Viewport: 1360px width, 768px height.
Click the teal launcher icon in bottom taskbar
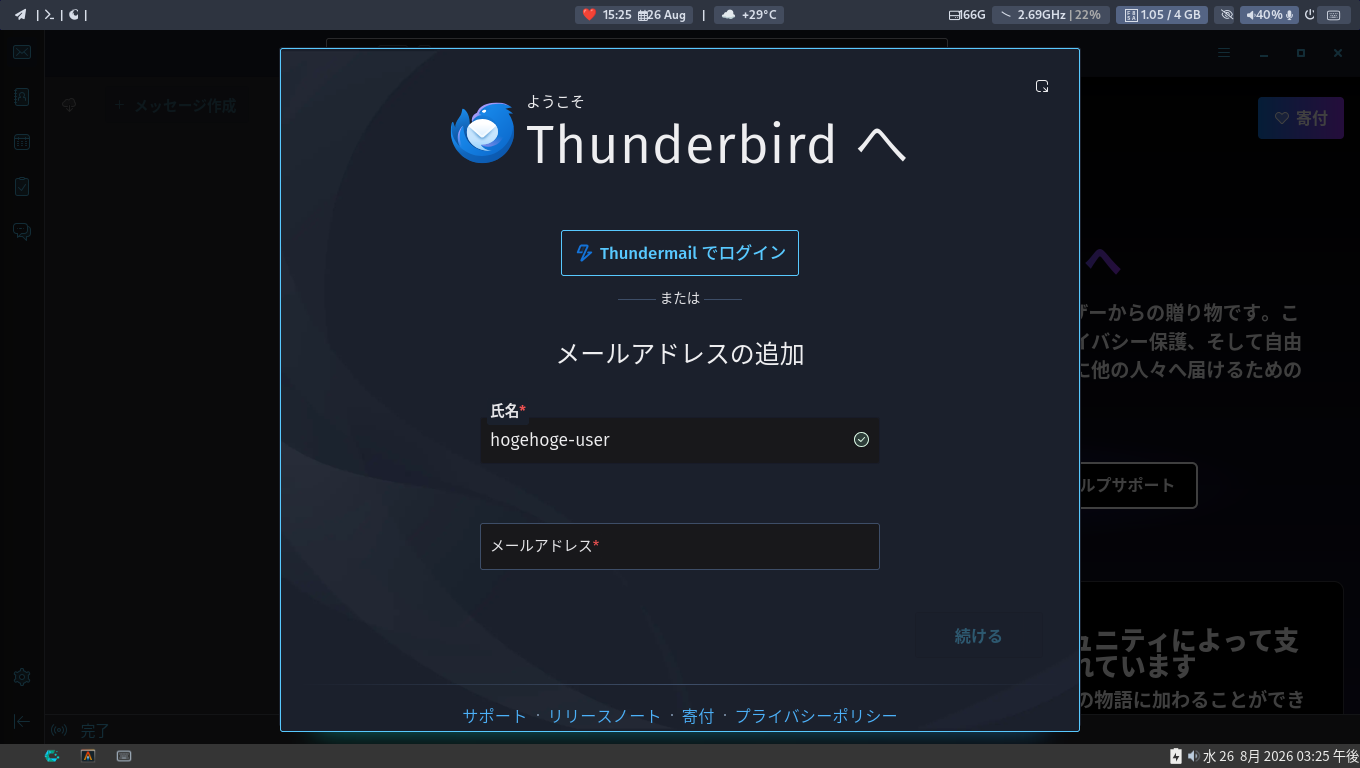pyautogui.click(x=52, y=756)
